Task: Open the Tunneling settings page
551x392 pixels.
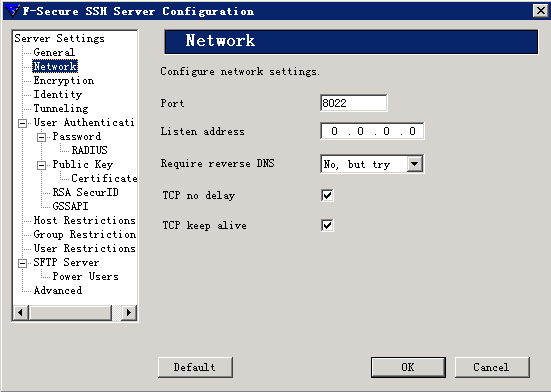Action: click(x=61, y=109)
